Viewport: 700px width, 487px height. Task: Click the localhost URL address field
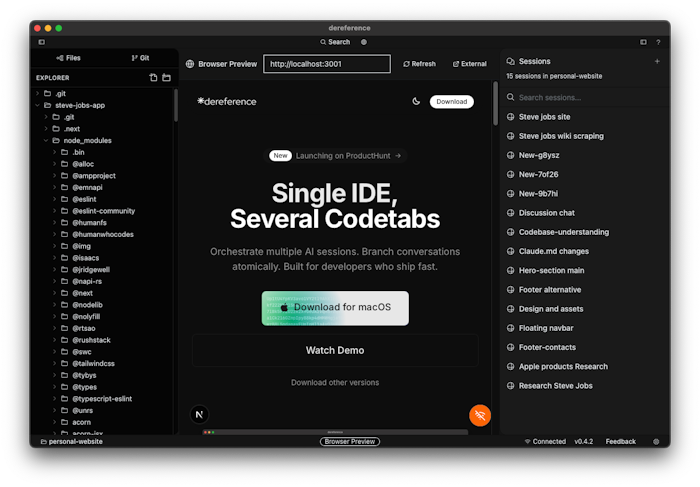click(x=327, y=64)
